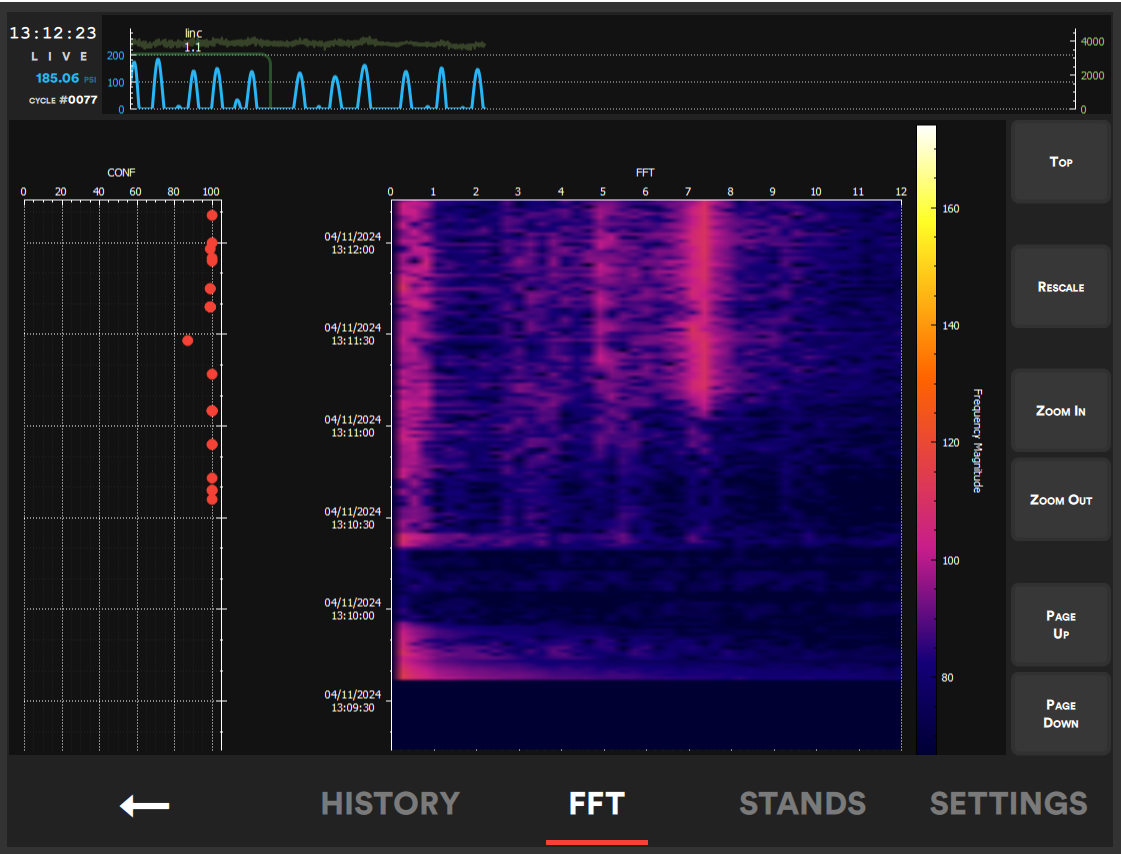Click the Frequency Magnitude axis label

tap(977, 441)
